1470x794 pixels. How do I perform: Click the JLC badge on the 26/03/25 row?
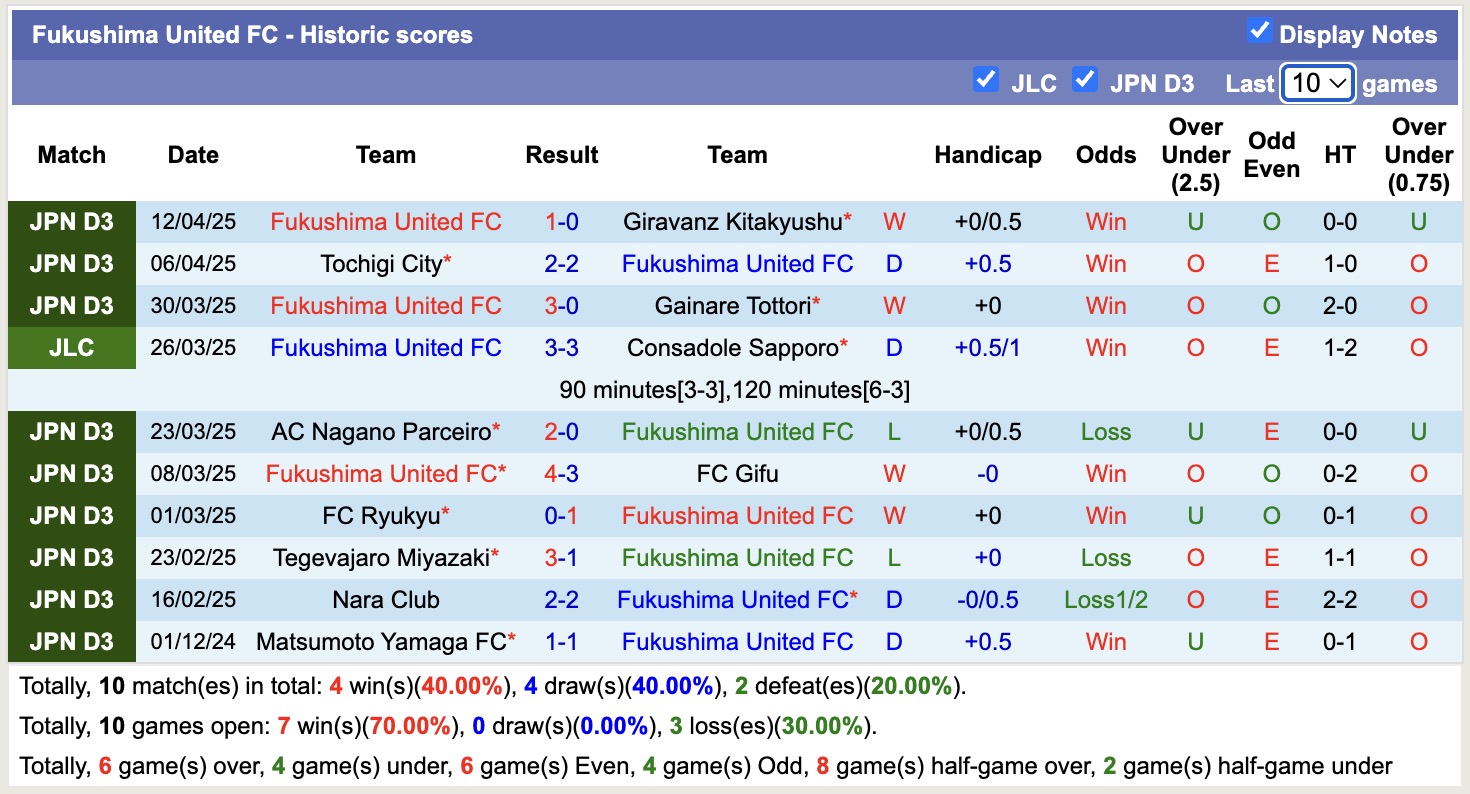pyautogui.click(x=71, y=347)
